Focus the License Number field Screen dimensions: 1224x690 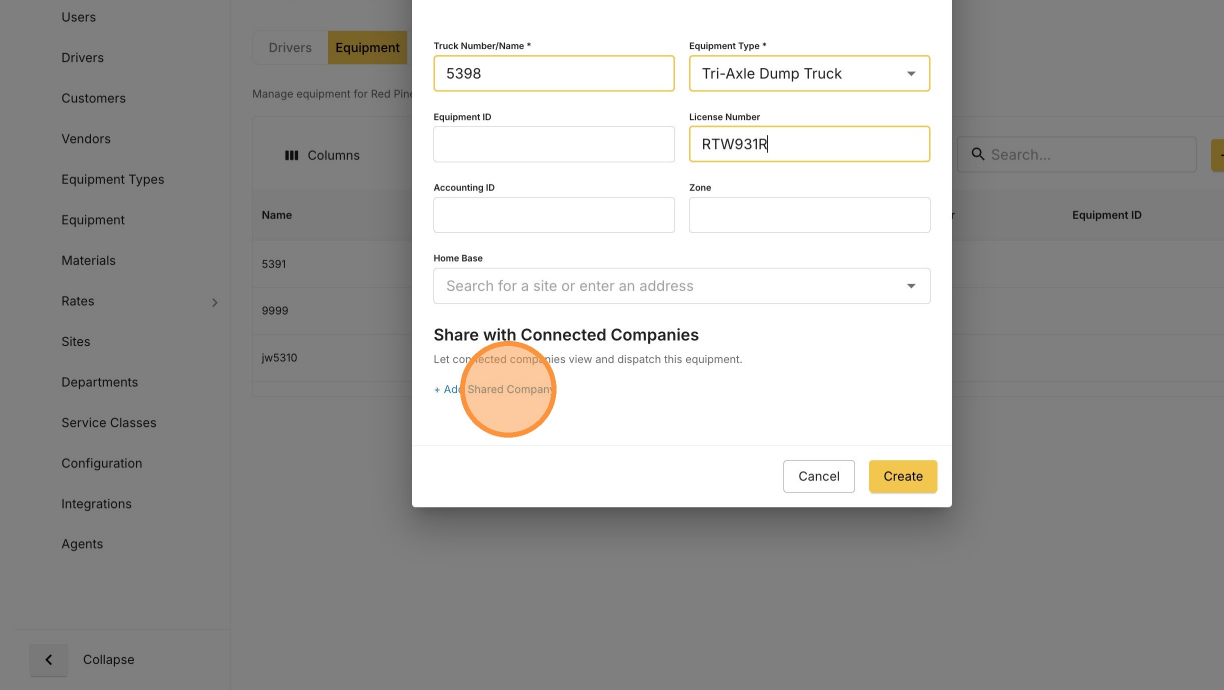point(809,144)
